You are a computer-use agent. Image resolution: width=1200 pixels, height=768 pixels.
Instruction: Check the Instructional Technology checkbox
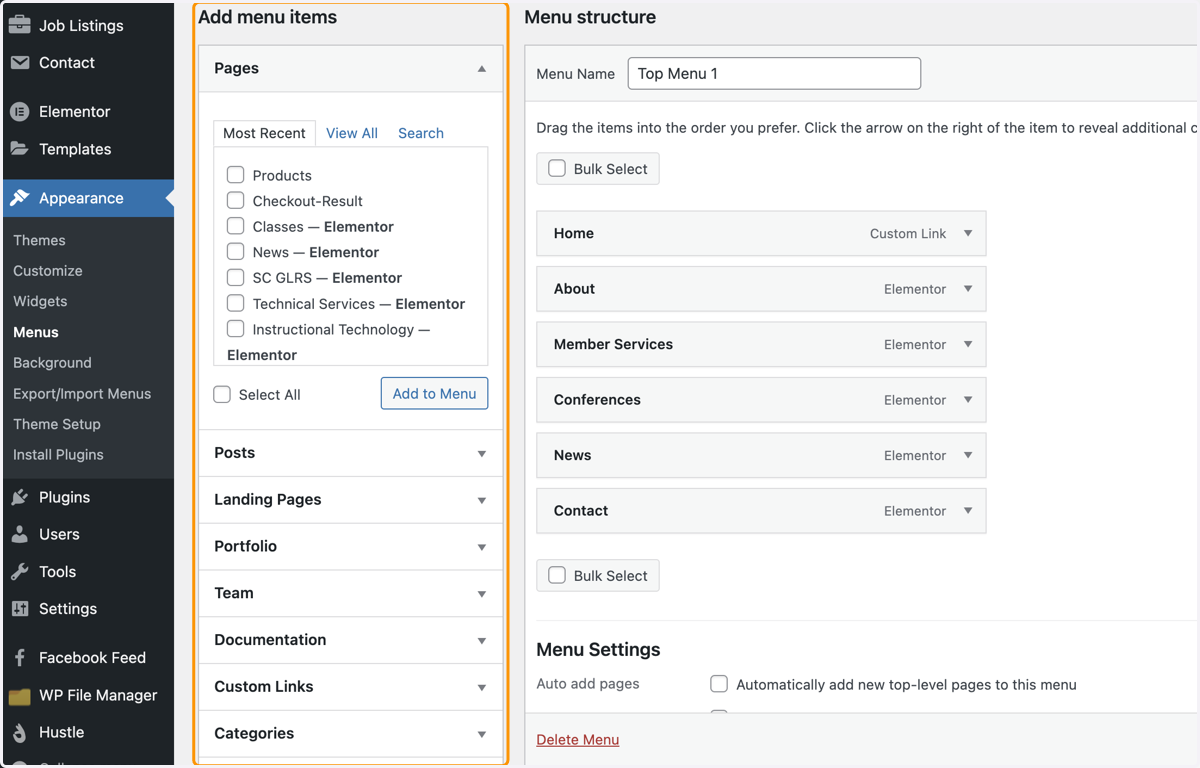pyautogui.click(x=236, y=329)
